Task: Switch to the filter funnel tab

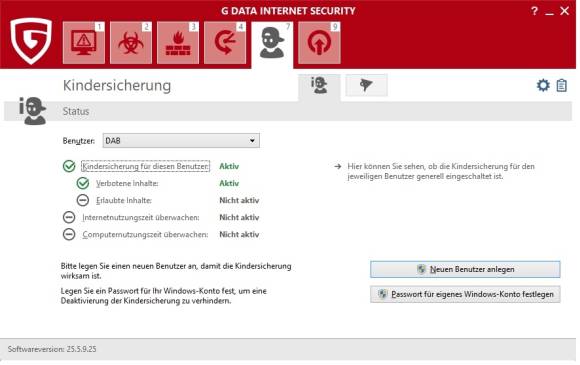Action: point(367,85)
